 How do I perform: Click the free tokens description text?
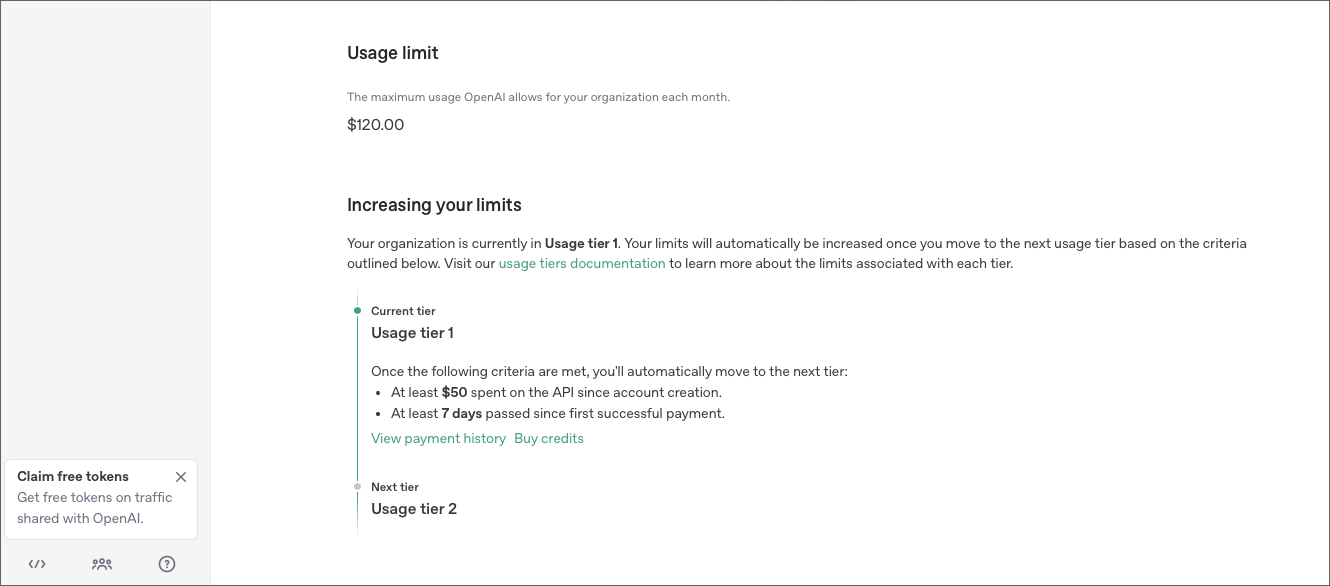(x=95, y=508)
